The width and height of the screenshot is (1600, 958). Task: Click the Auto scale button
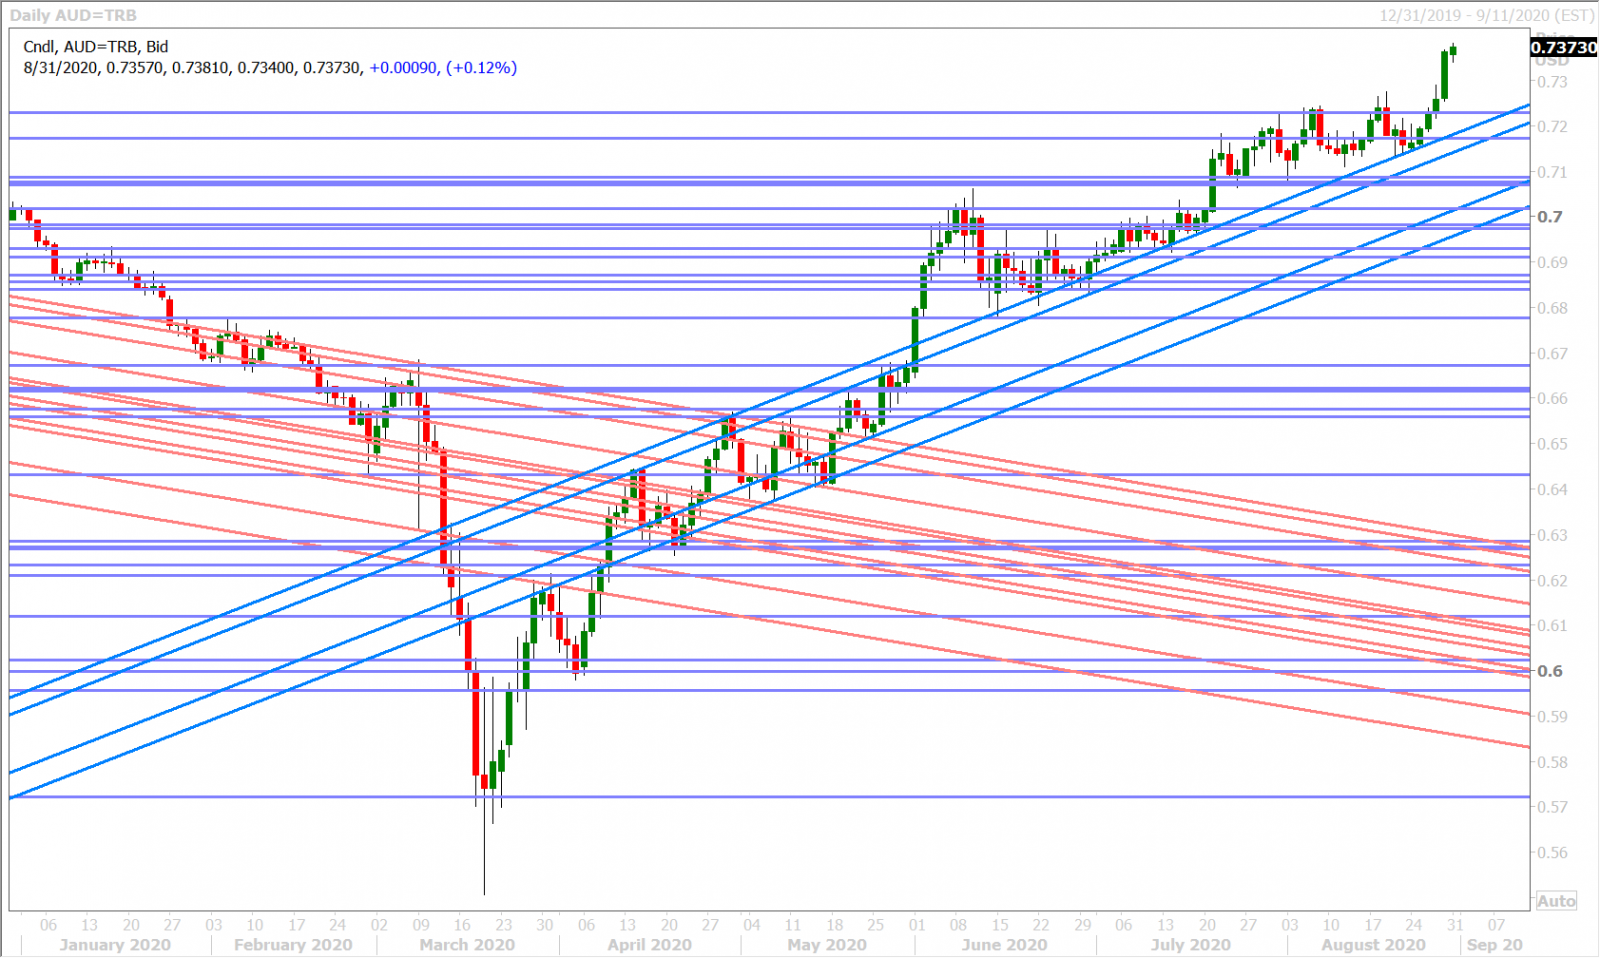tap(1556, 901)
